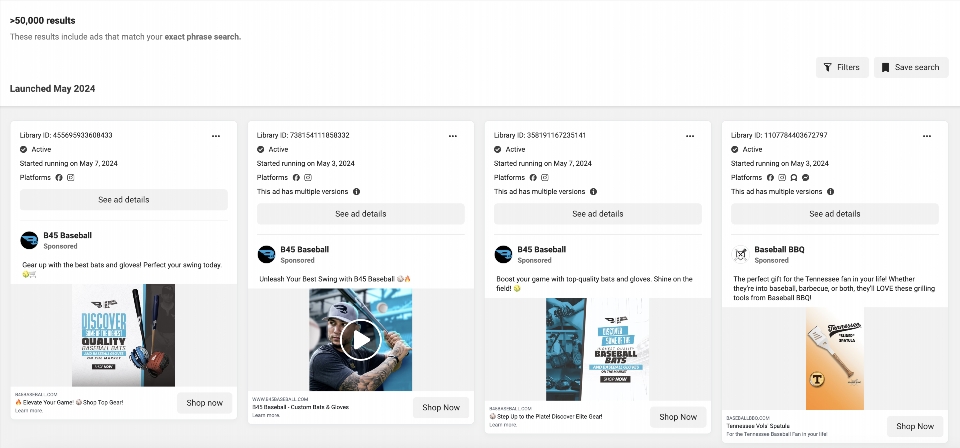Click Shop Now on Tennessee Vols Spatula ad
The width and height of the screenshot is (960, 448).
[915, 427]
